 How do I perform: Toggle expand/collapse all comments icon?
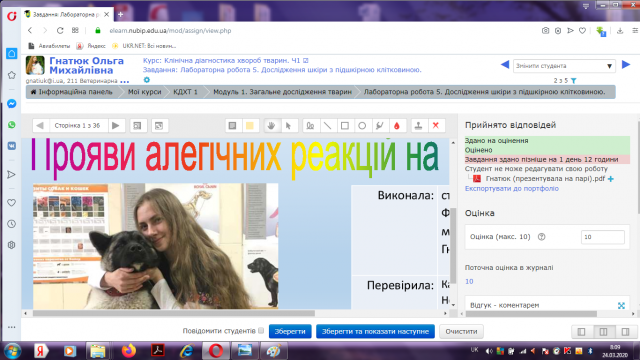pos(159,126)
